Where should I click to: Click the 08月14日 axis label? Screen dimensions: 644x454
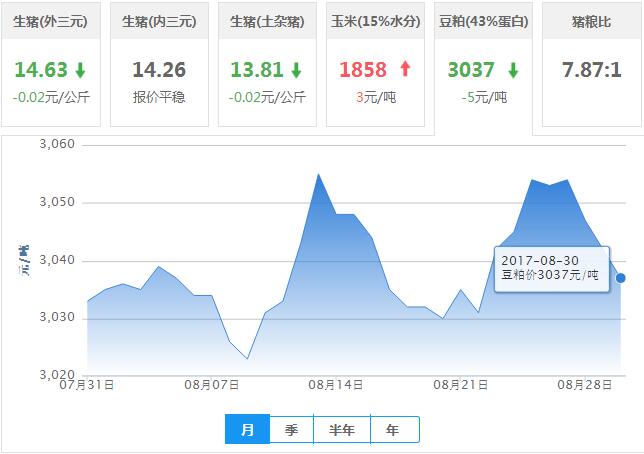click(336, 385)
